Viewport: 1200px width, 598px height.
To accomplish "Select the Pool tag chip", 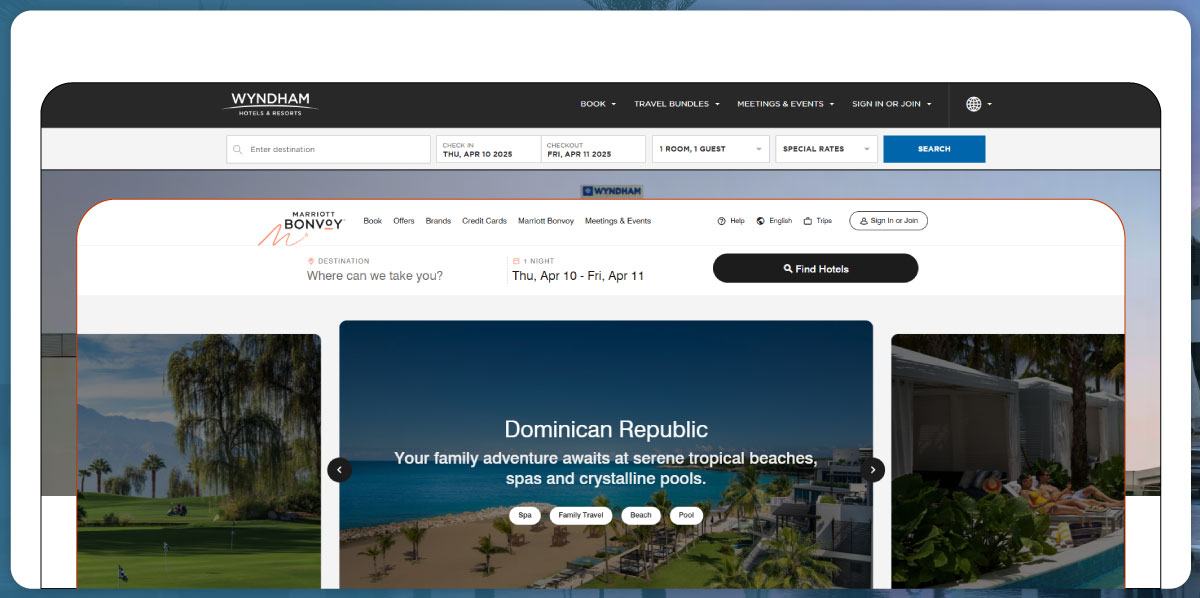I will click(x=686, y=516).
